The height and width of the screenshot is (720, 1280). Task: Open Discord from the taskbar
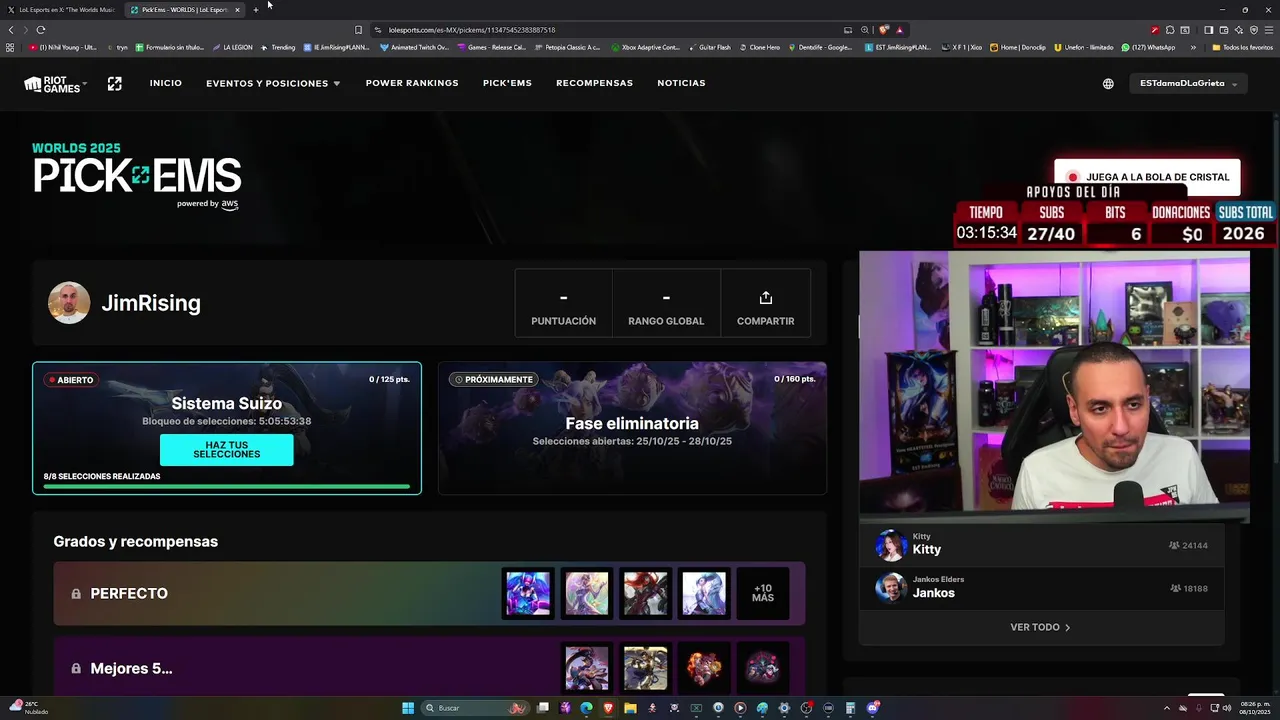(x=872, y=708)
